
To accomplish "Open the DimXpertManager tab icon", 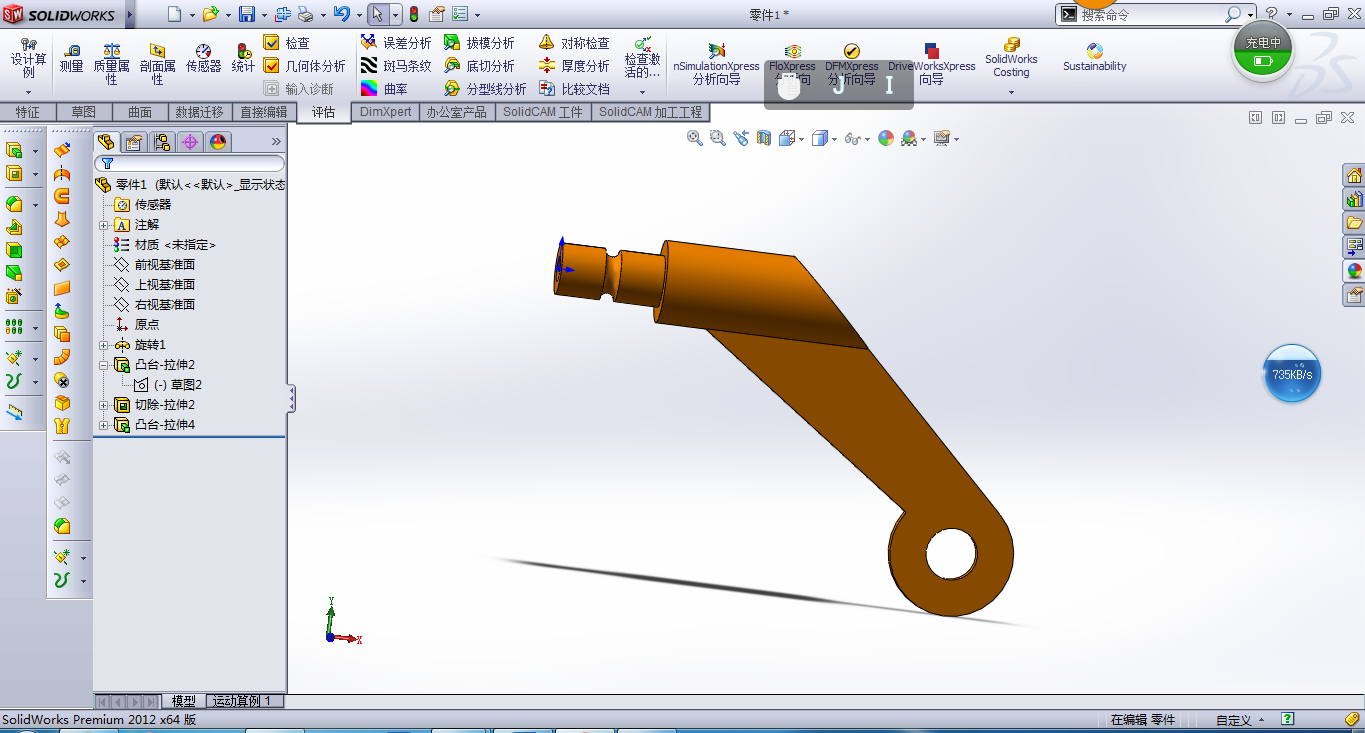I will [189, 141].
